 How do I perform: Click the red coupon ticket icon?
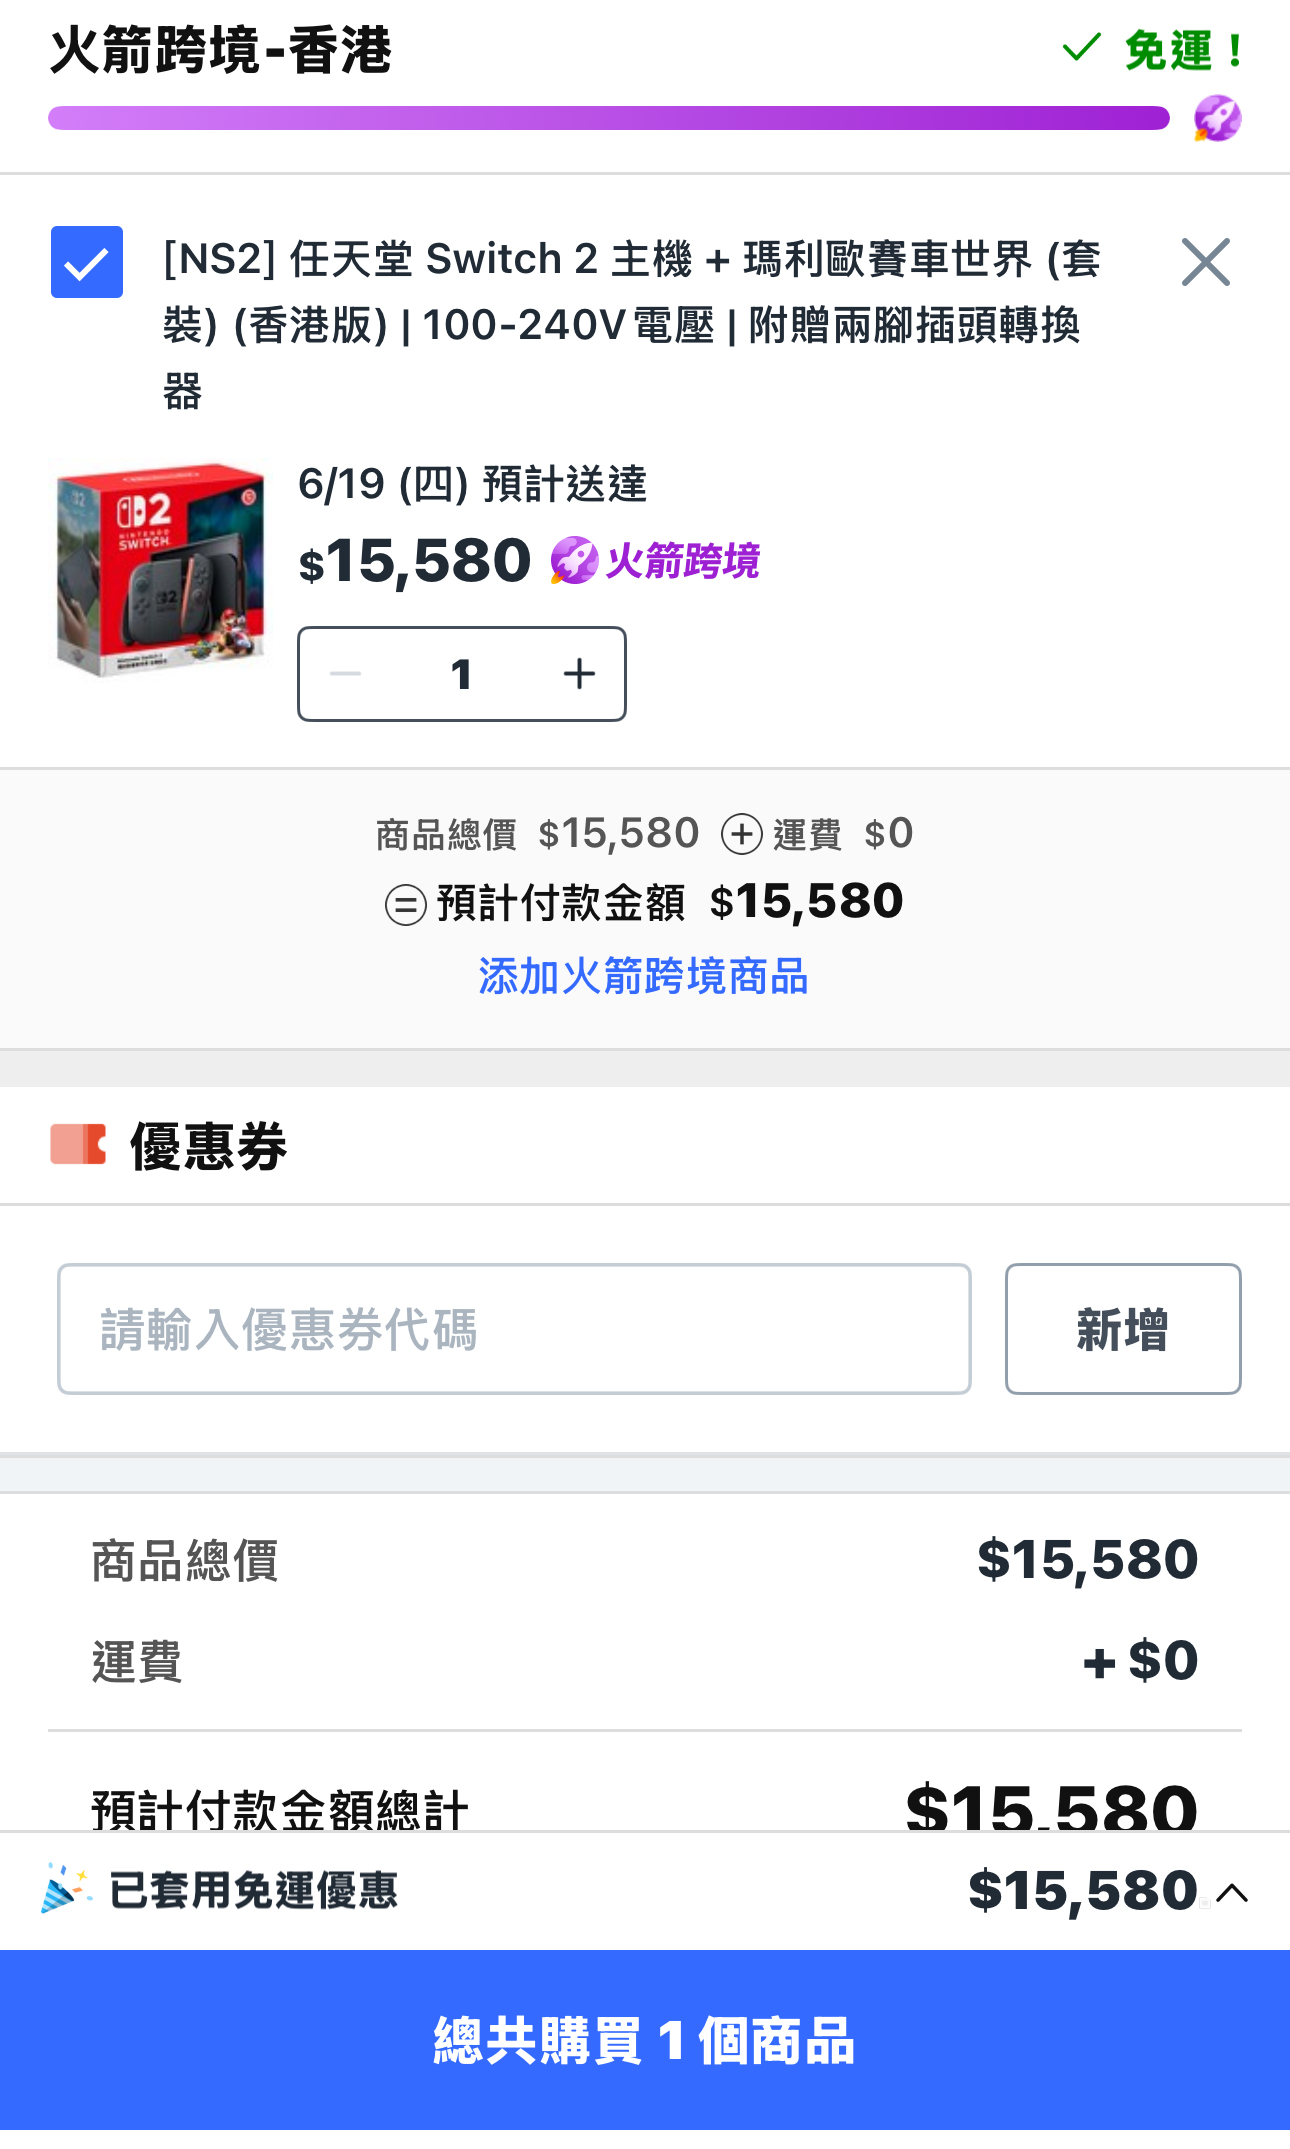pyautogui.click(x=79, y=1145)
